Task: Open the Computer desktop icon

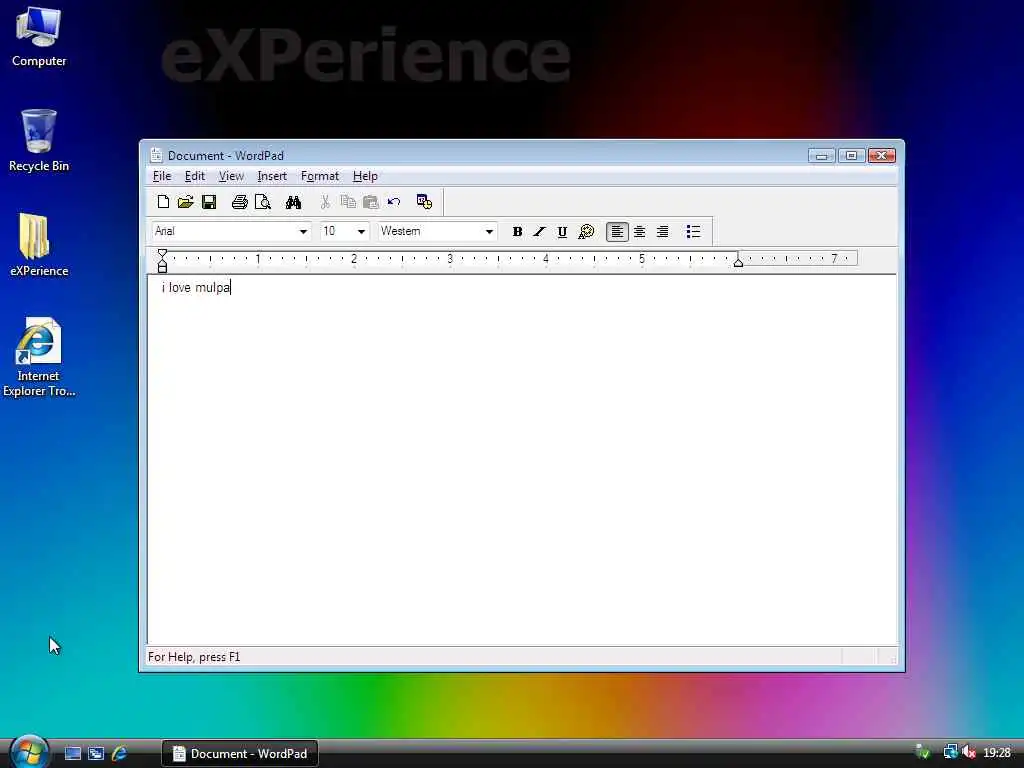Action: pos(39,37)
